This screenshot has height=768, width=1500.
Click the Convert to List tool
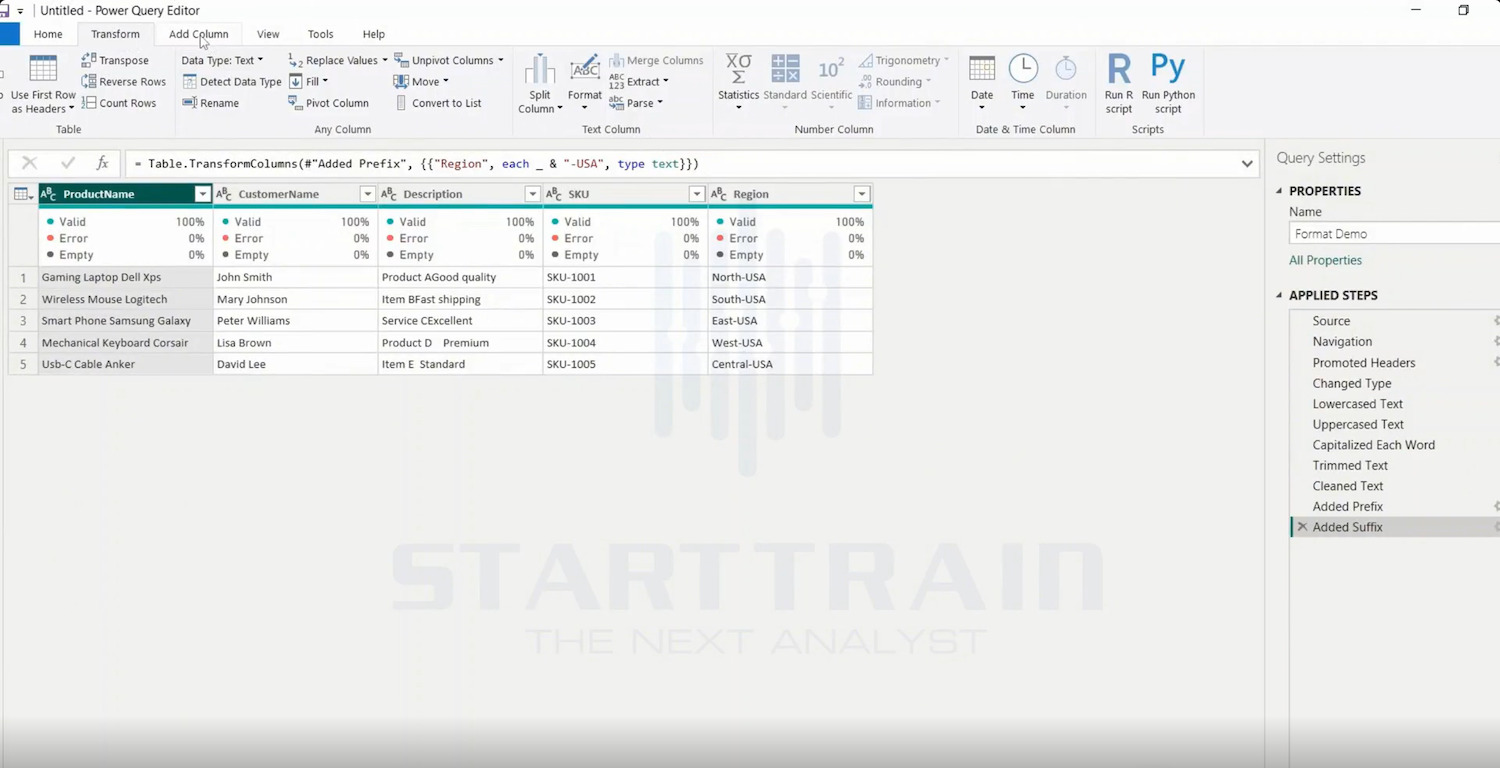(x=438, y=103)
